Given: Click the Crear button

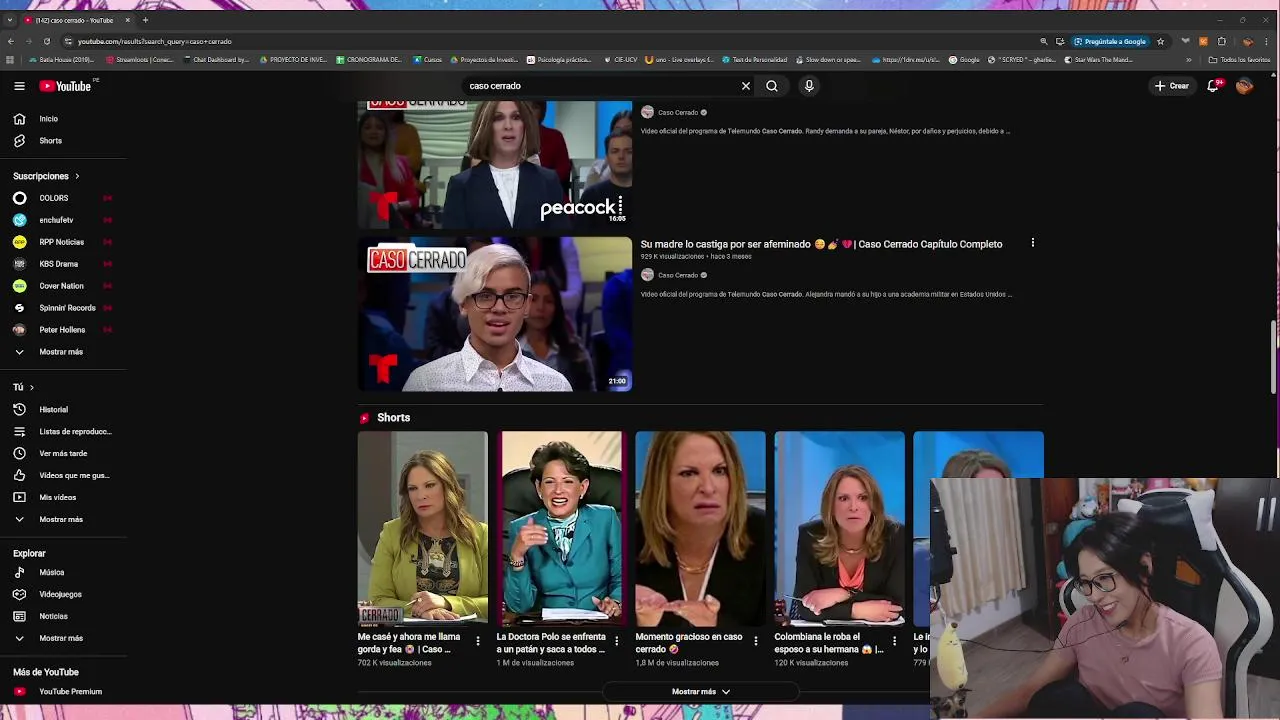Looking at the screenshot, I should [x=1172, y=86].
